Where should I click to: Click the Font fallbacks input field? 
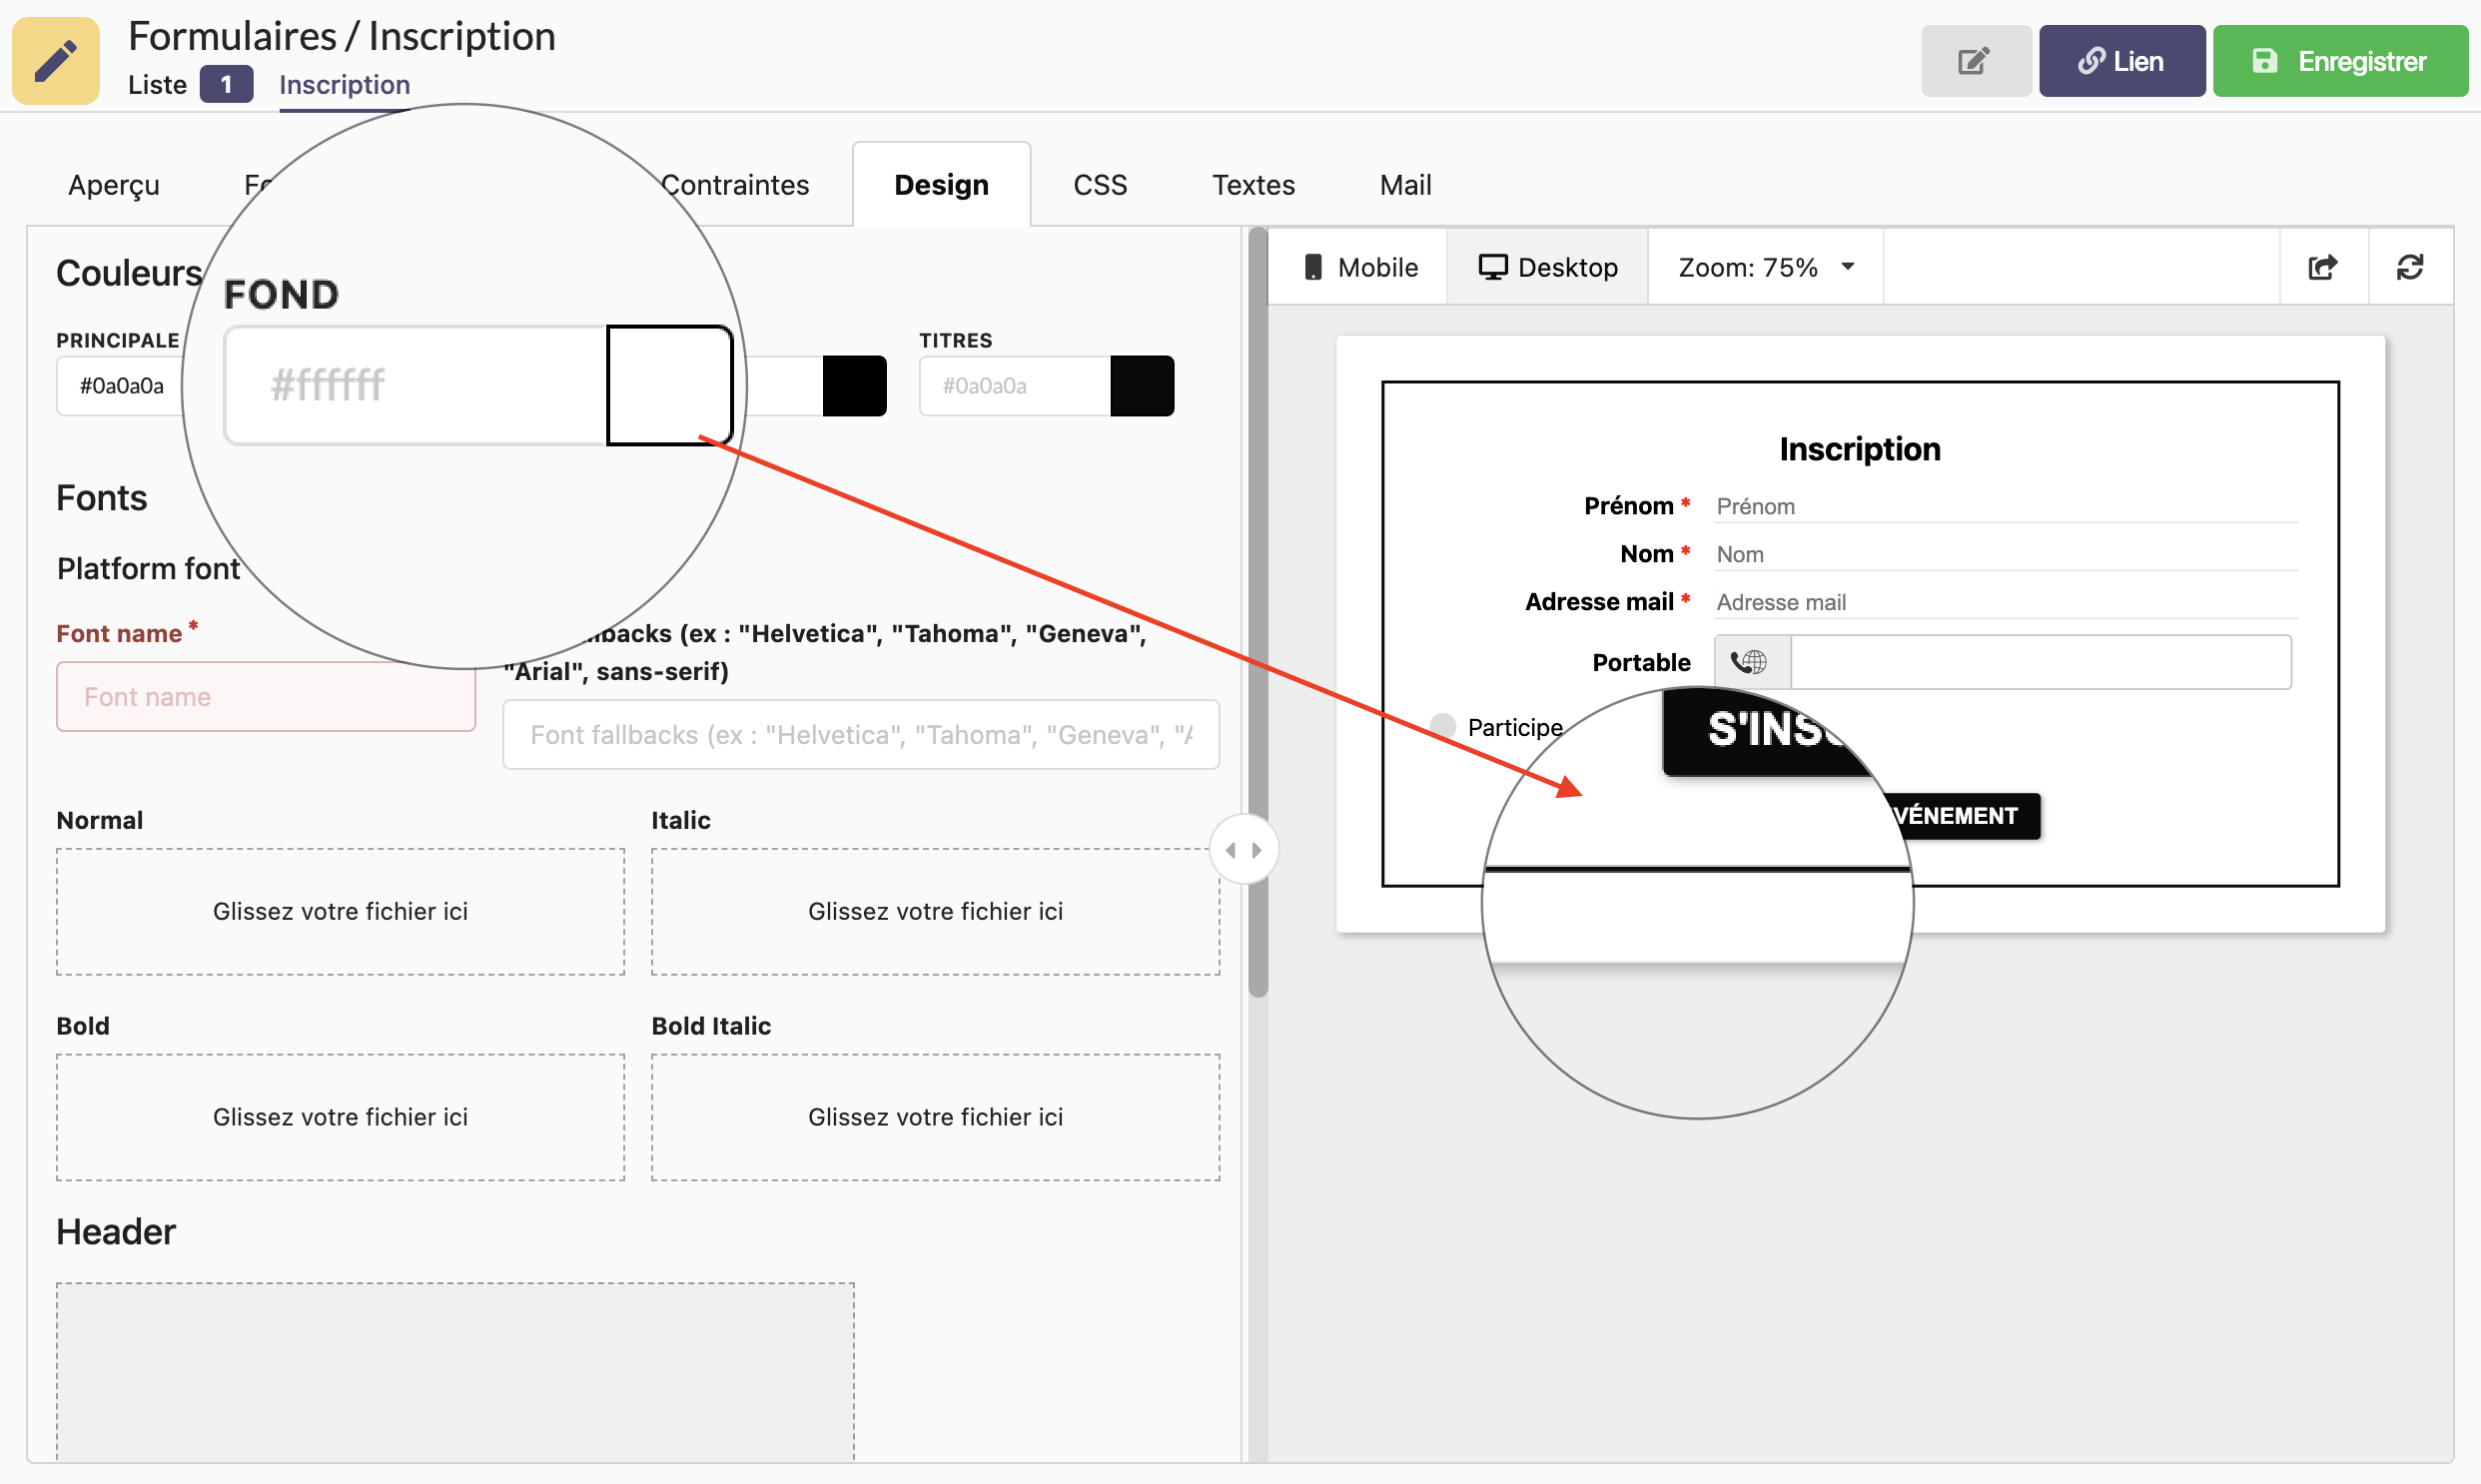(x=860, y=735)
